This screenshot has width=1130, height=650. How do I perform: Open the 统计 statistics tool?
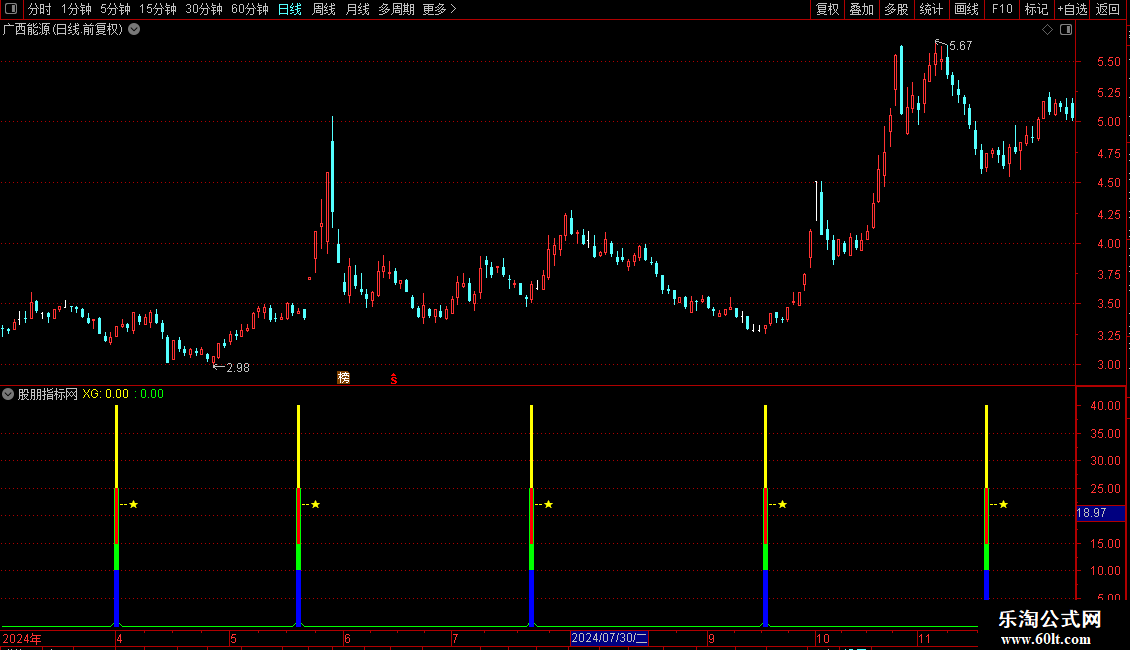[x=930, y=9]
